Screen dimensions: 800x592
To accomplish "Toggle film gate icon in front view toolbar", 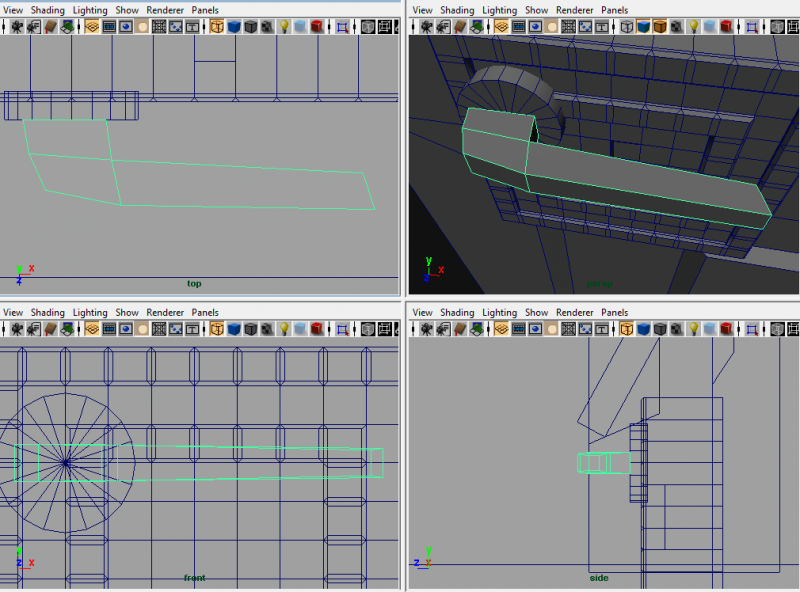I will tap(109, 329).
